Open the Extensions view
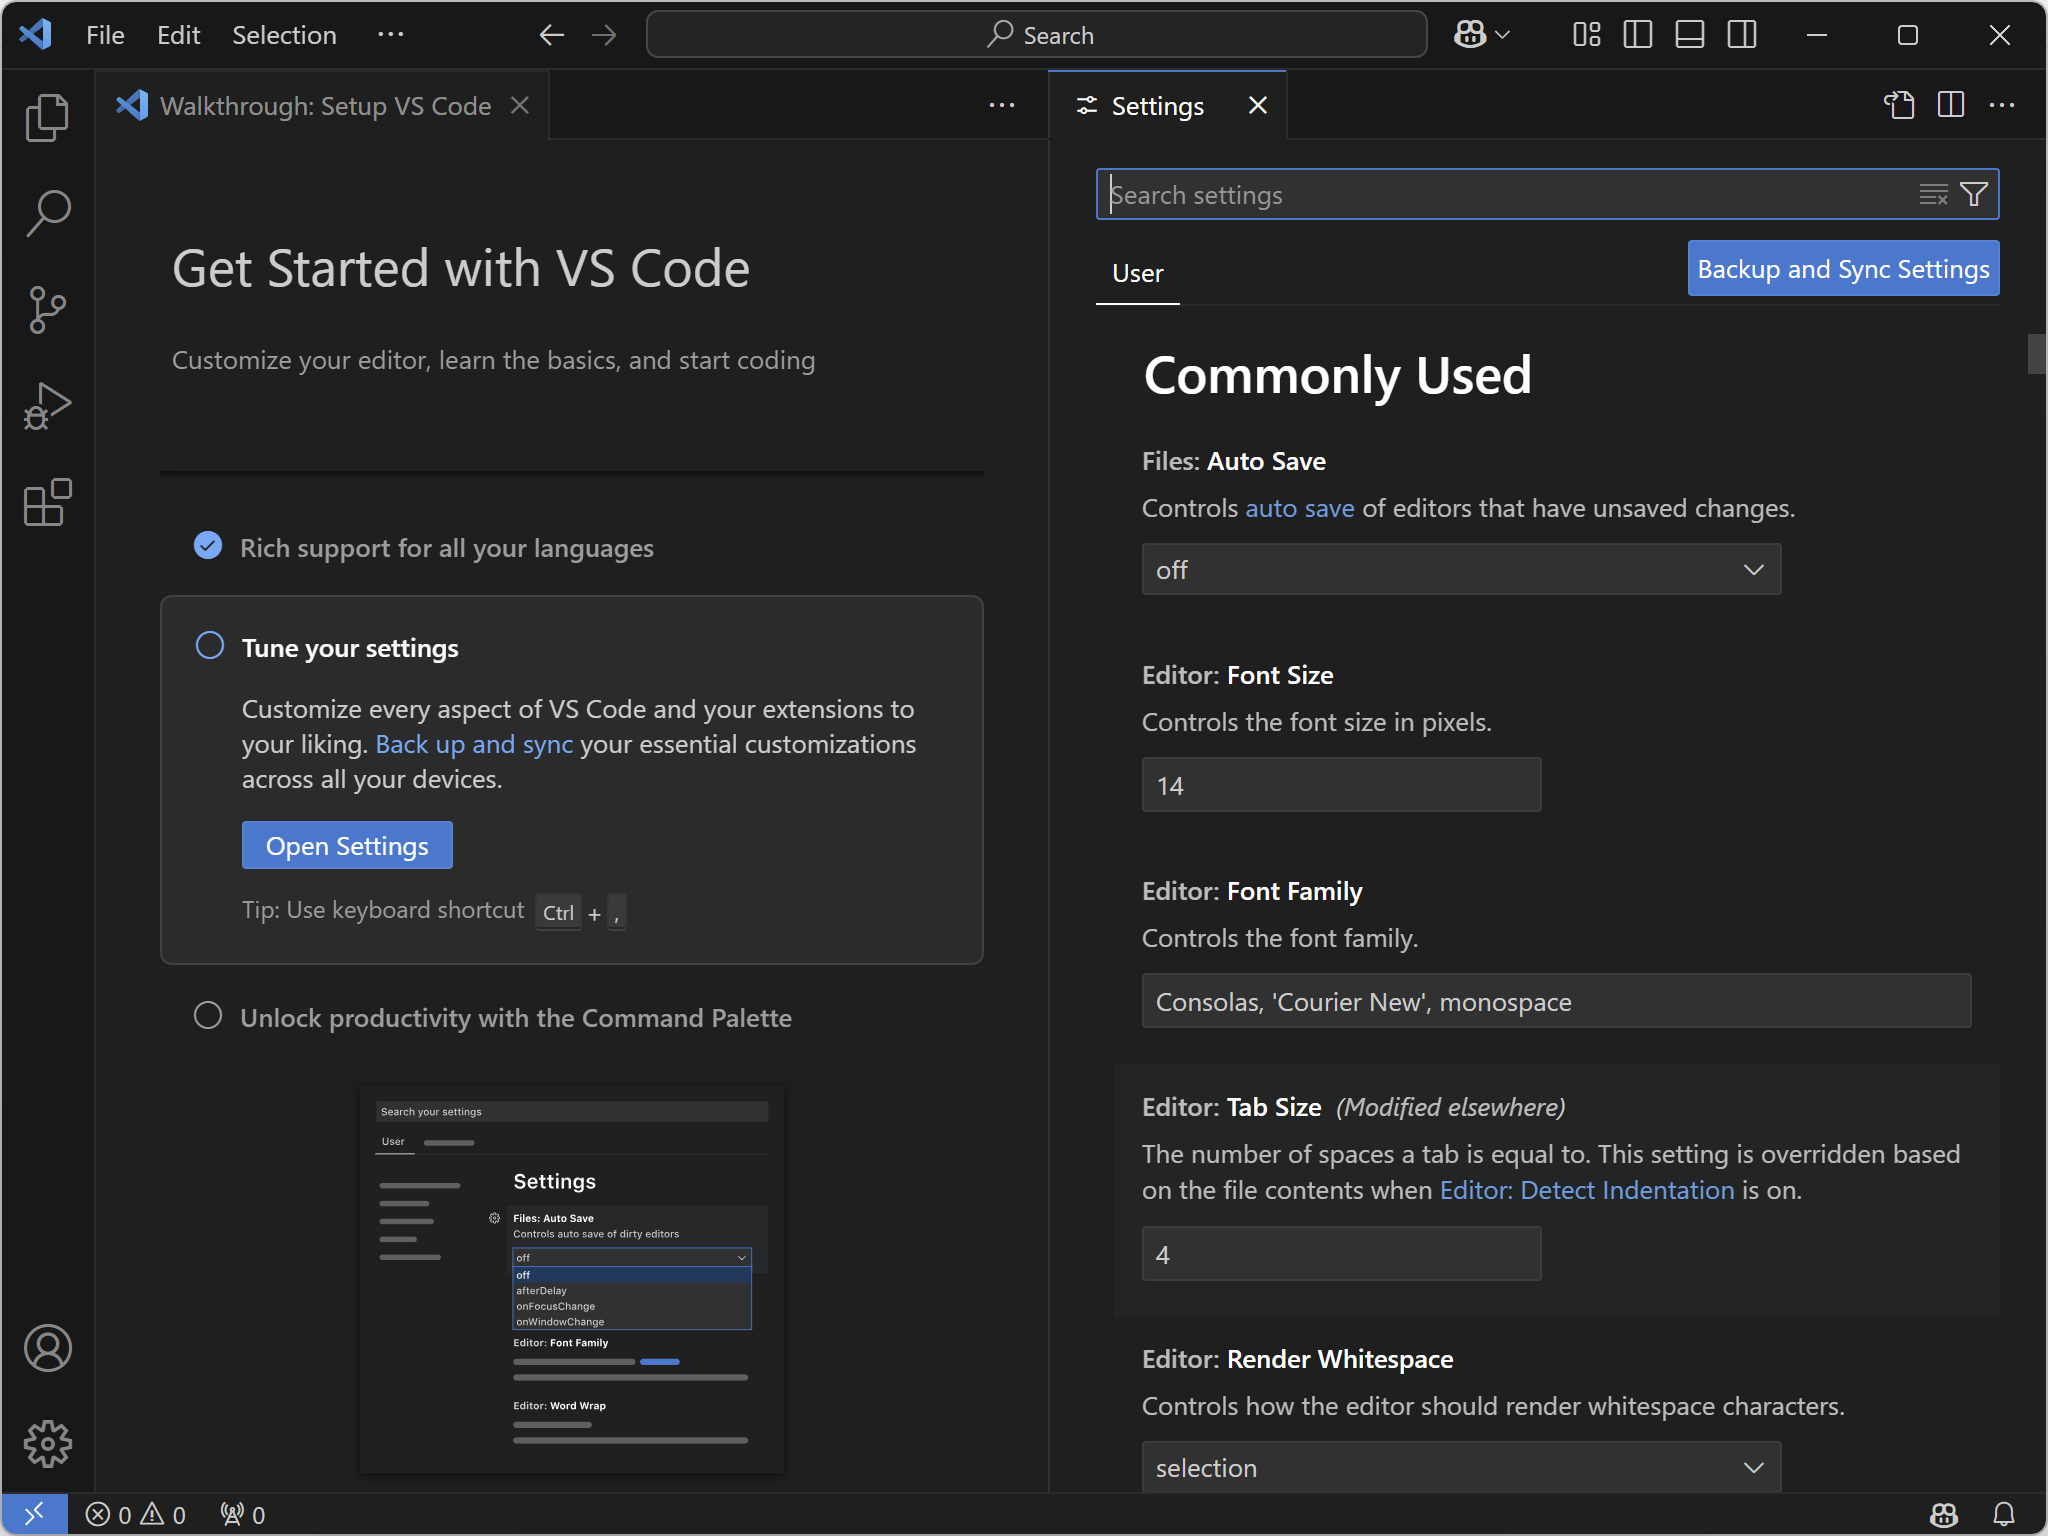This screenshot has width=2048, height=1536. (47, 502)
